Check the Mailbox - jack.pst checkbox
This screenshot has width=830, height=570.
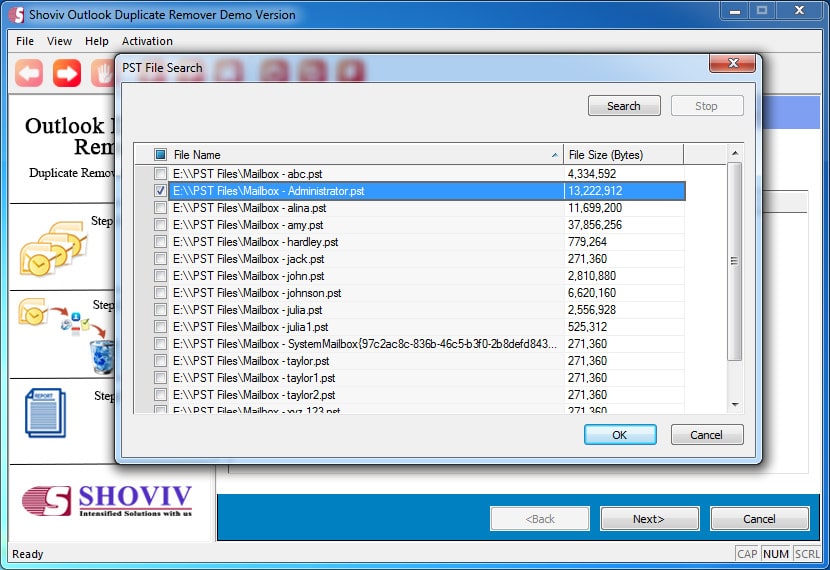point(160,259)
